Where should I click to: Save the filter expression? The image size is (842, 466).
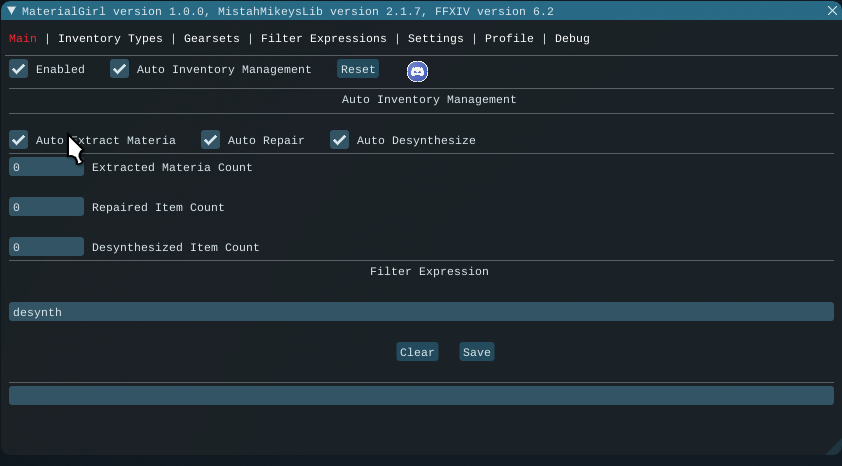click(477, 352)
